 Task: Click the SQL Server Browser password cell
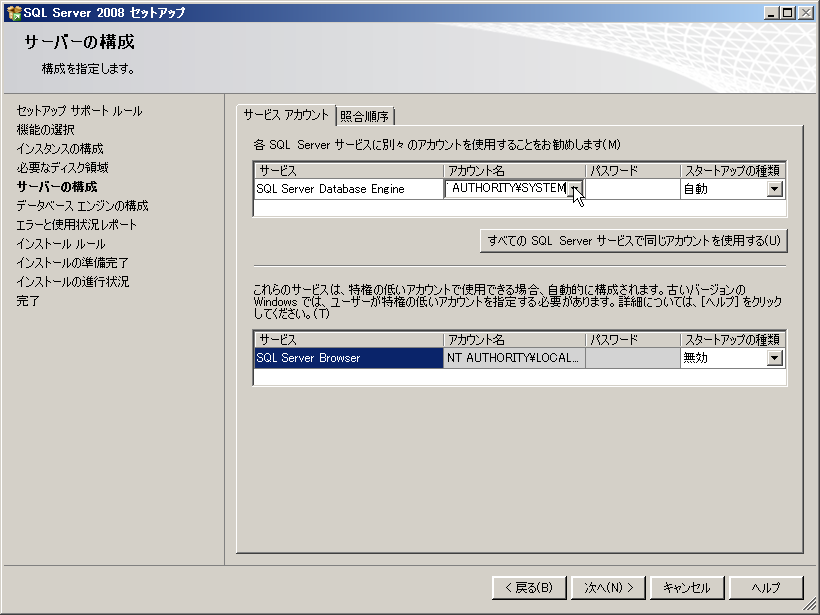click(x=633, y=358)
